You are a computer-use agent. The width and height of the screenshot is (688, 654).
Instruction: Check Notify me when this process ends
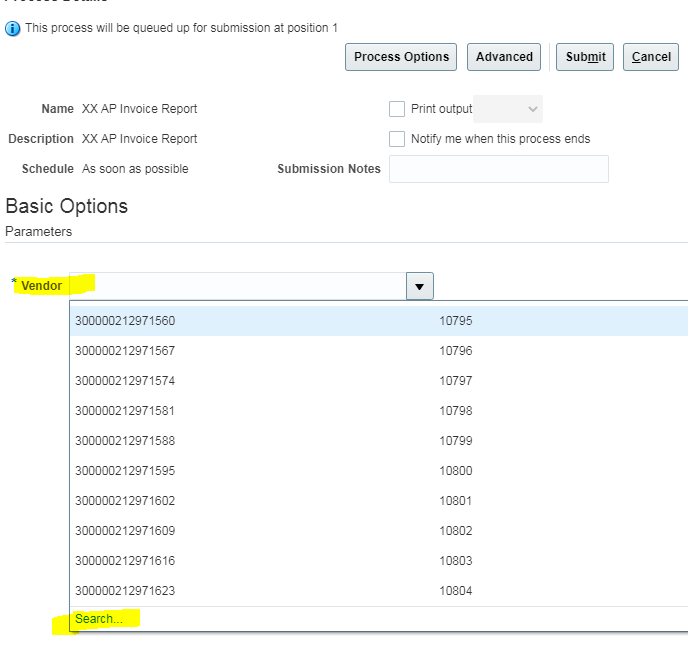397,139
